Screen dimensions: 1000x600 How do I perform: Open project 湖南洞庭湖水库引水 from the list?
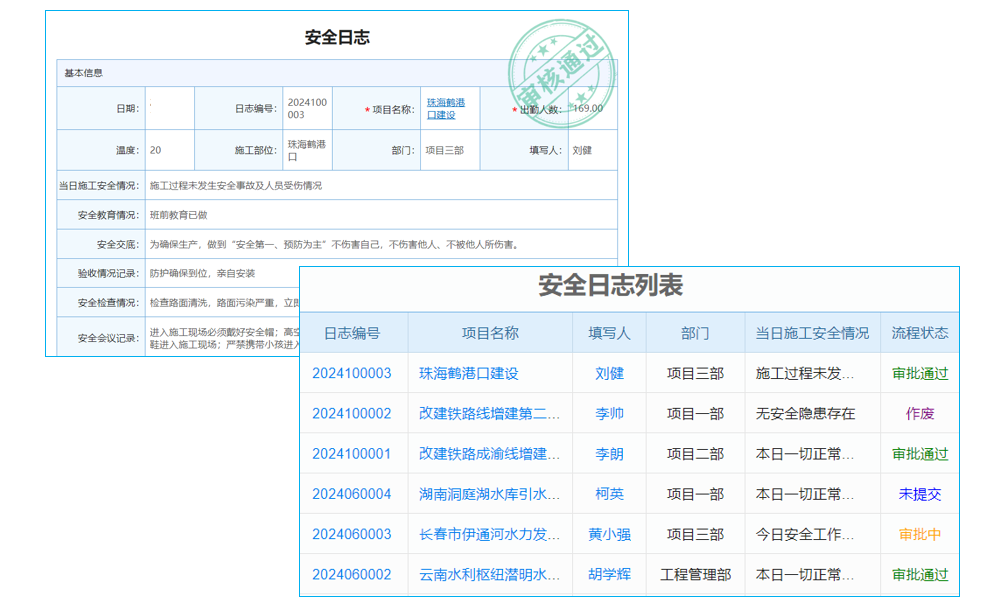click(x=489, y=494)
